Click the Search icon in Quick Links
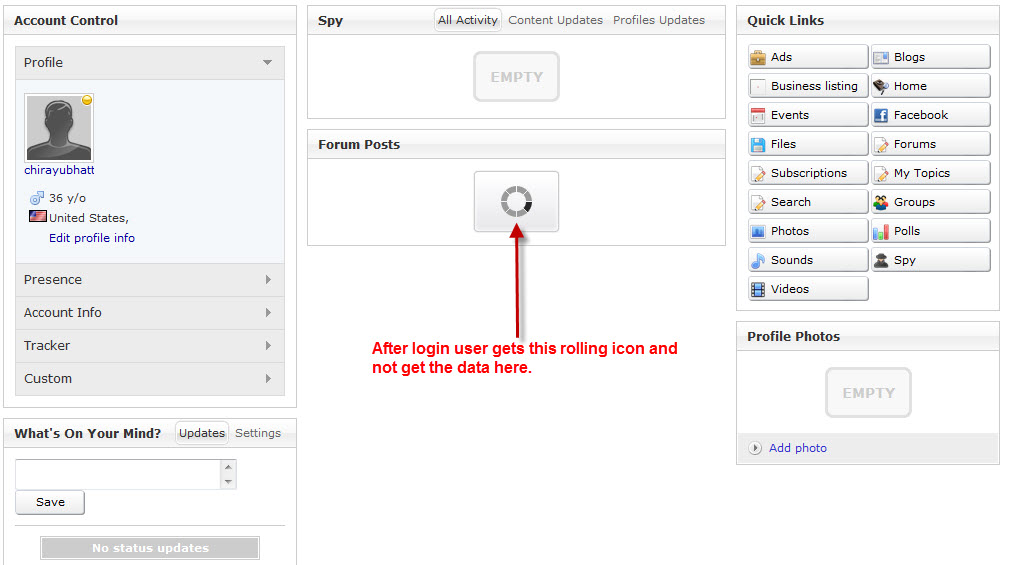 (x=758, y=202)
